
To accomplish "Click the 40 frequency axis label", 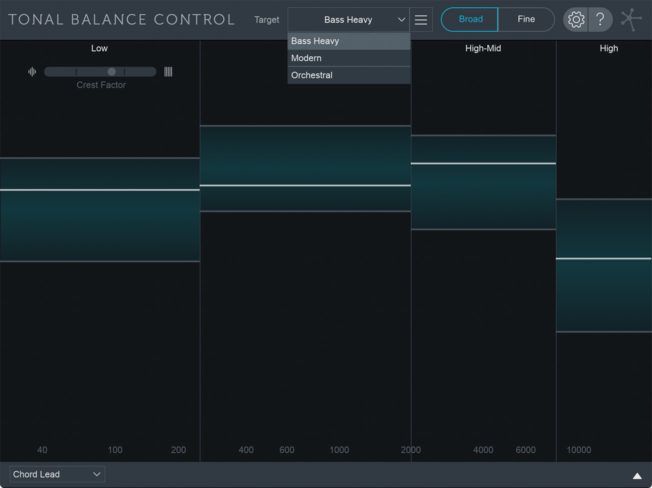I will [42, 450].
